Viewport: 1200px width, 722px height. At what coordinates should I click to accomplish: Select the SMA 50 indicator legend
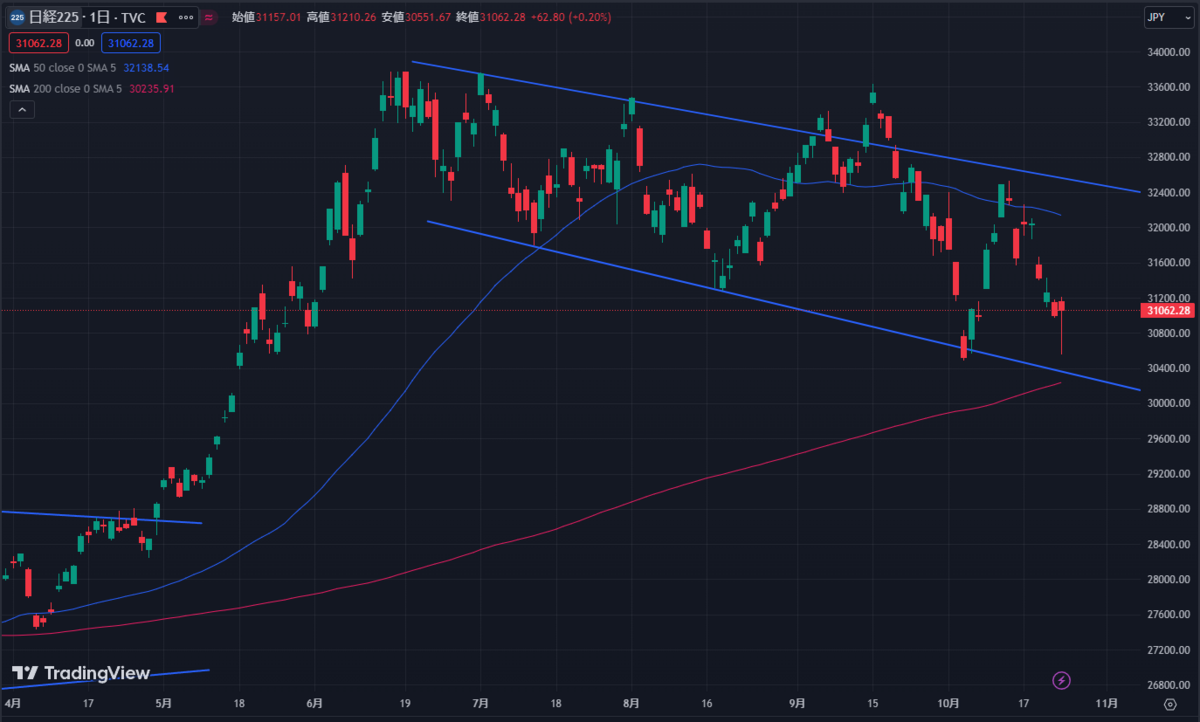click(63, 68)
